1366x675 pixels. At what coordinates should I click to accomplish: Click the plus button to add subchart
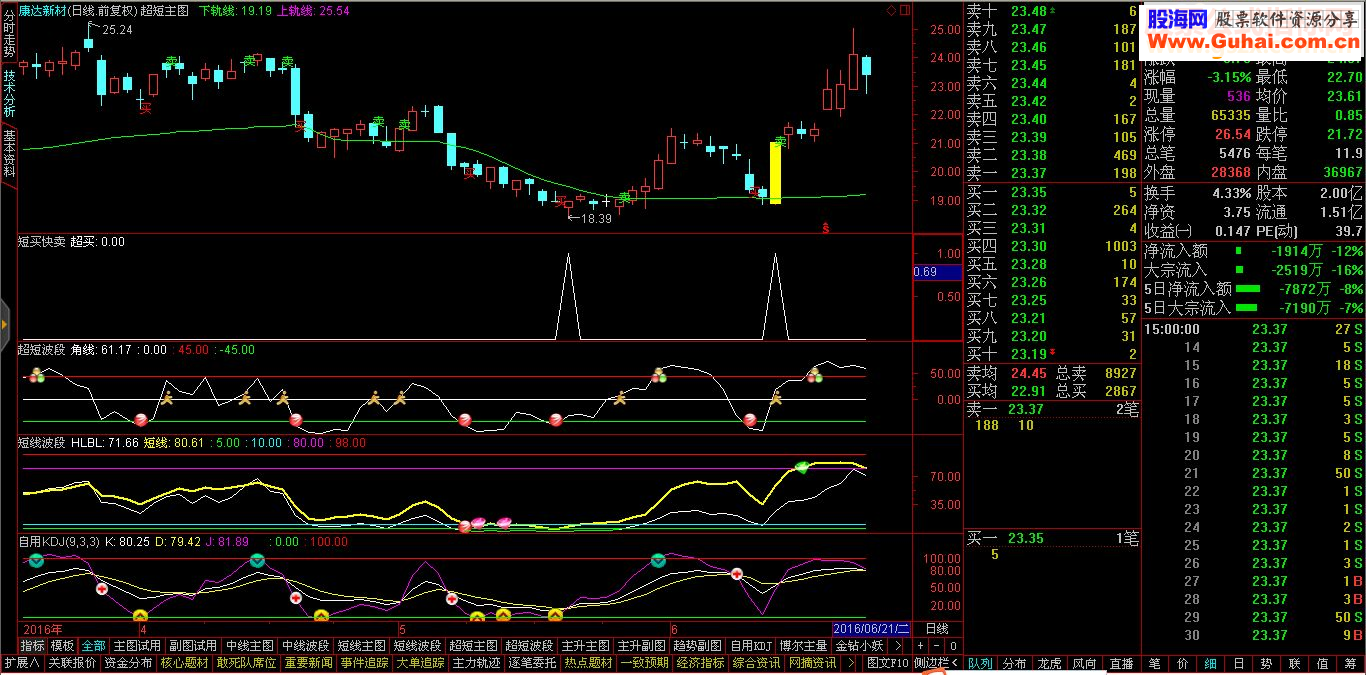tap(920, 645)
